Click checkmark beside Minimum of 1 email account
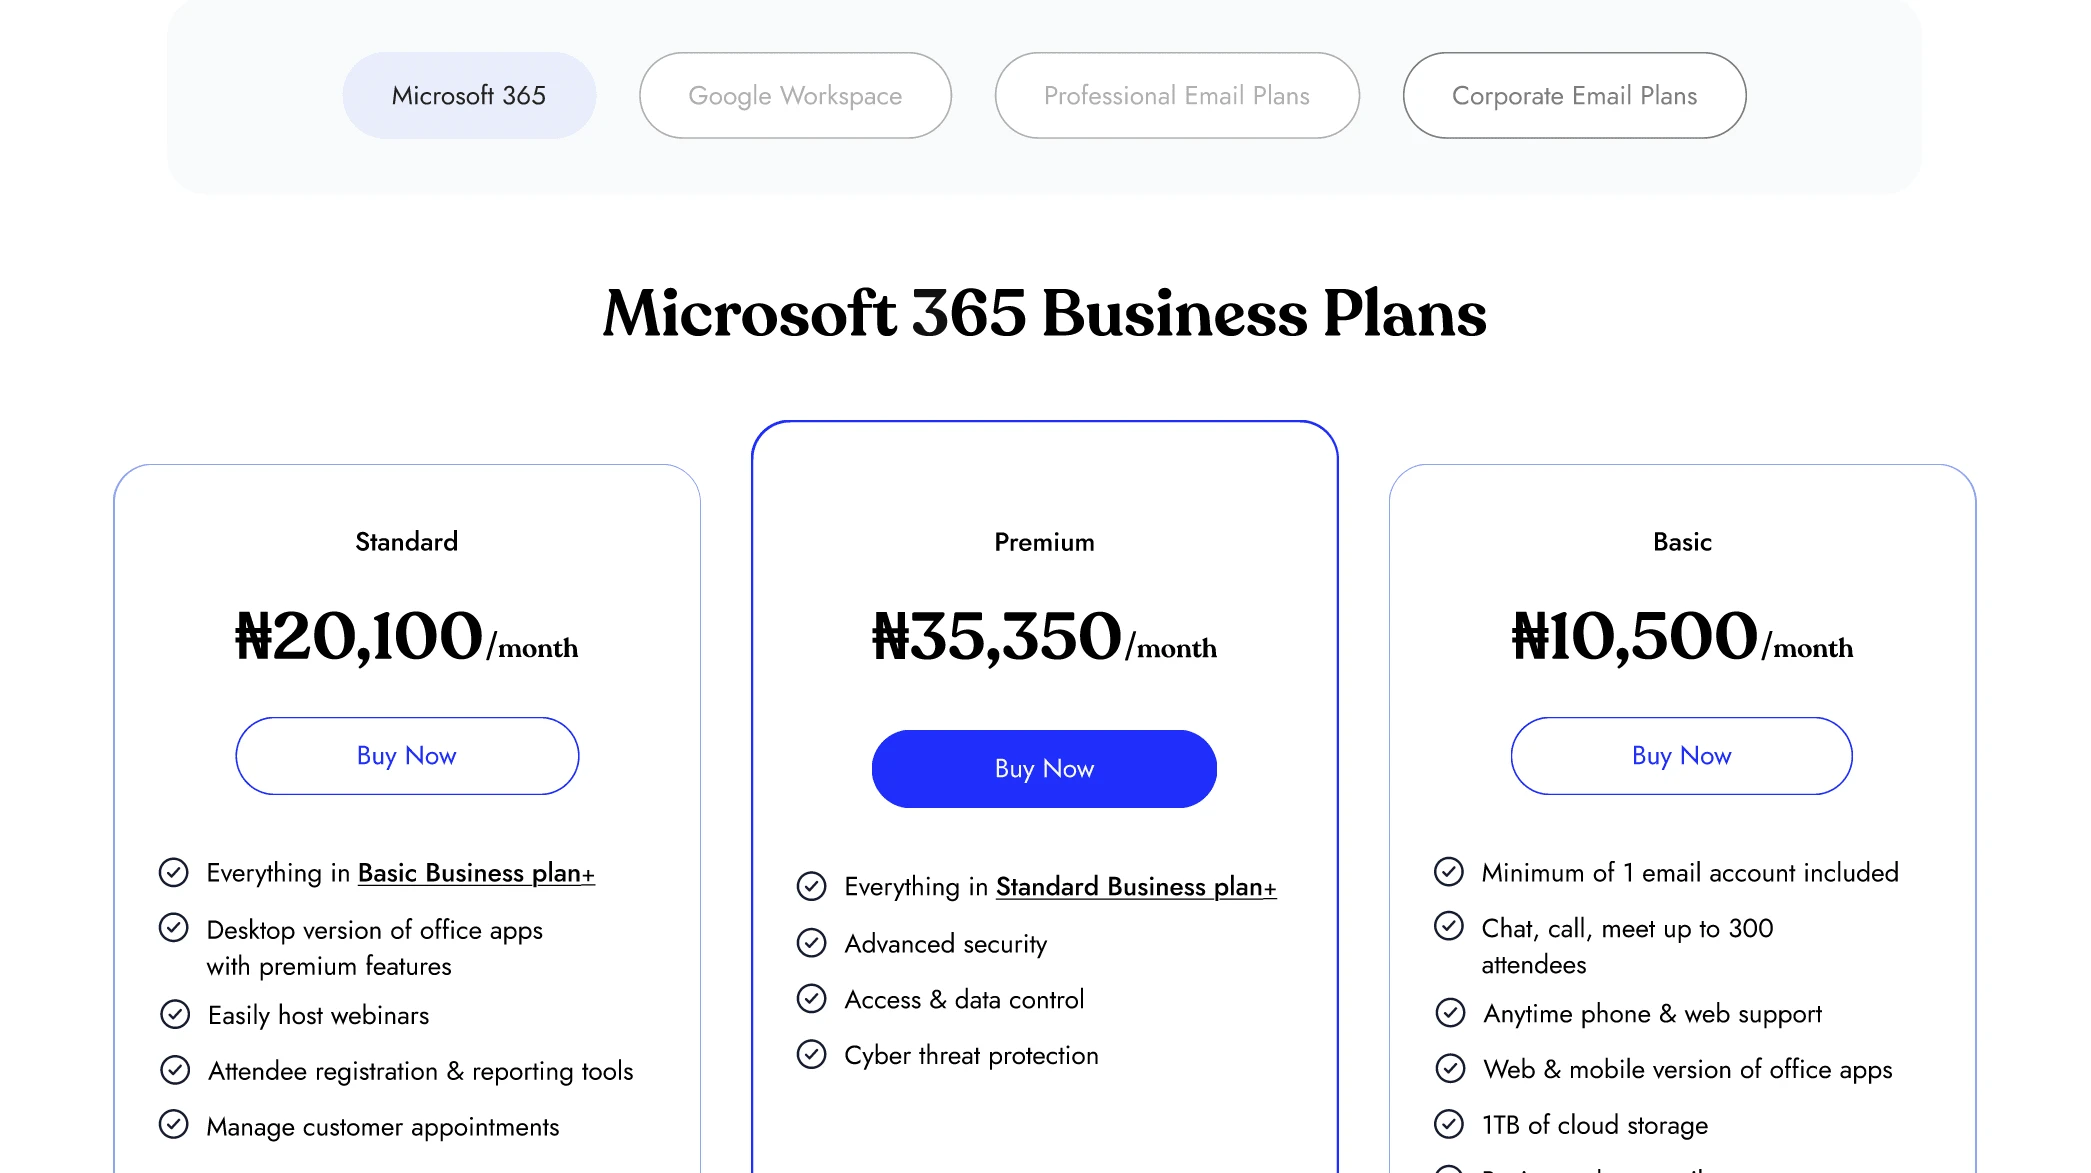The width and height of the screenshot is (2091, 1173). [1449, 871]
